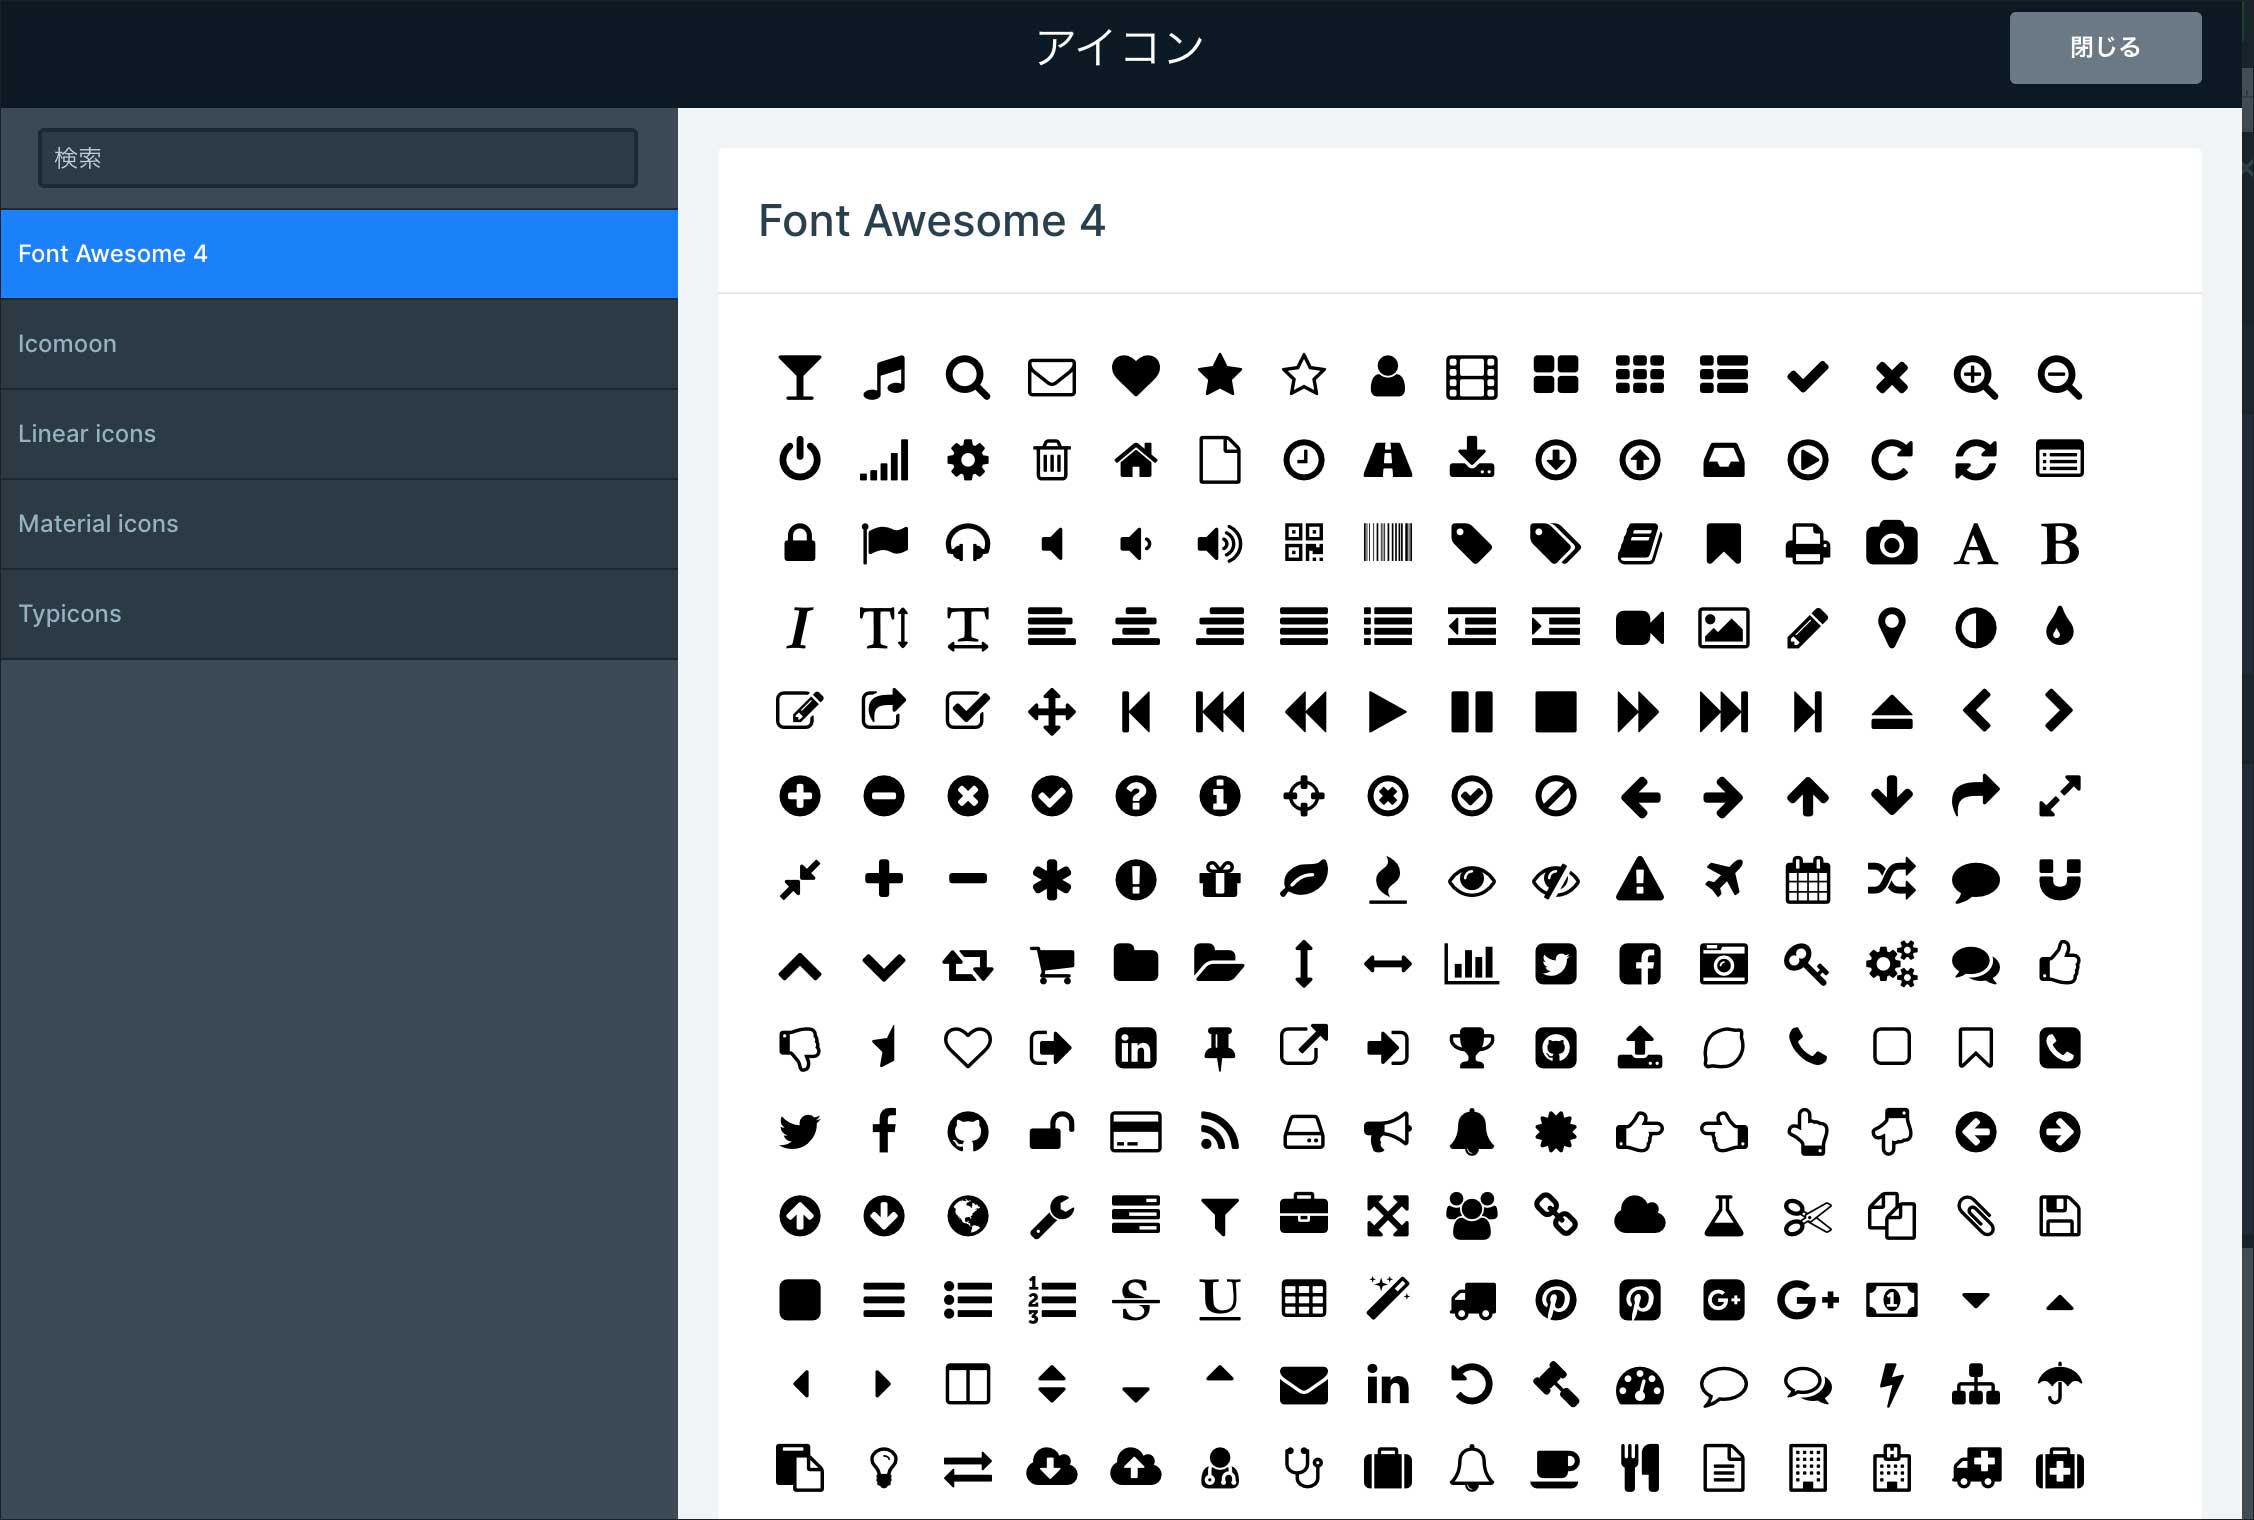
Task: Select the gift box icon
Action: coord(1220,879)
